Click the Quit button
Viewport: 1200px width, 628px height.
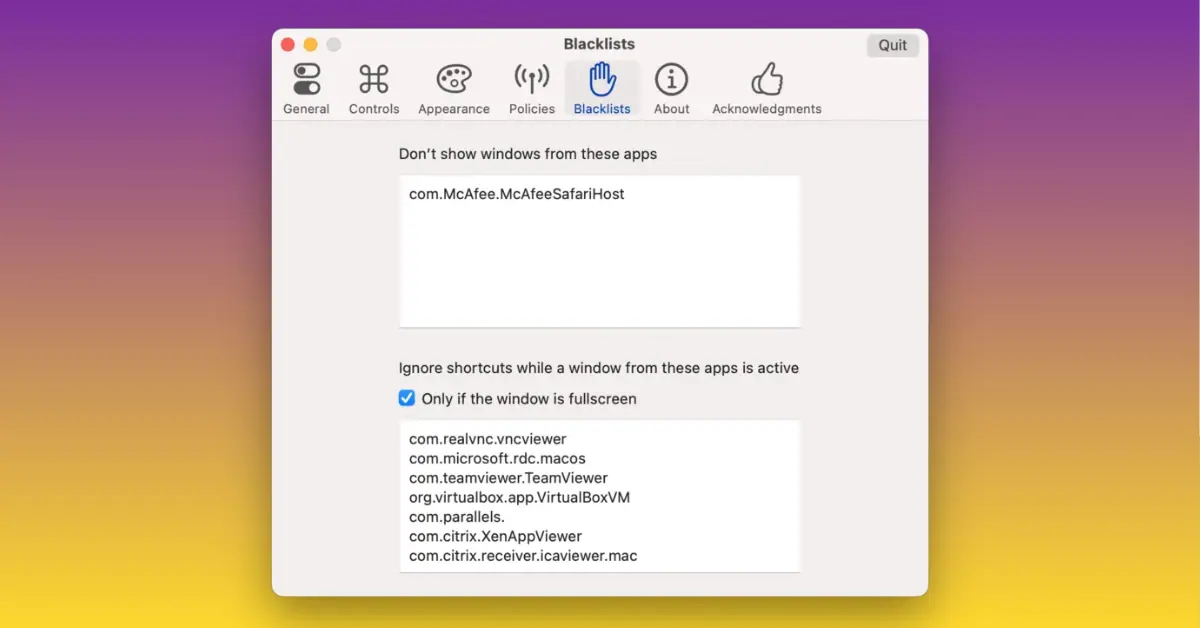(x=892, y=45)
